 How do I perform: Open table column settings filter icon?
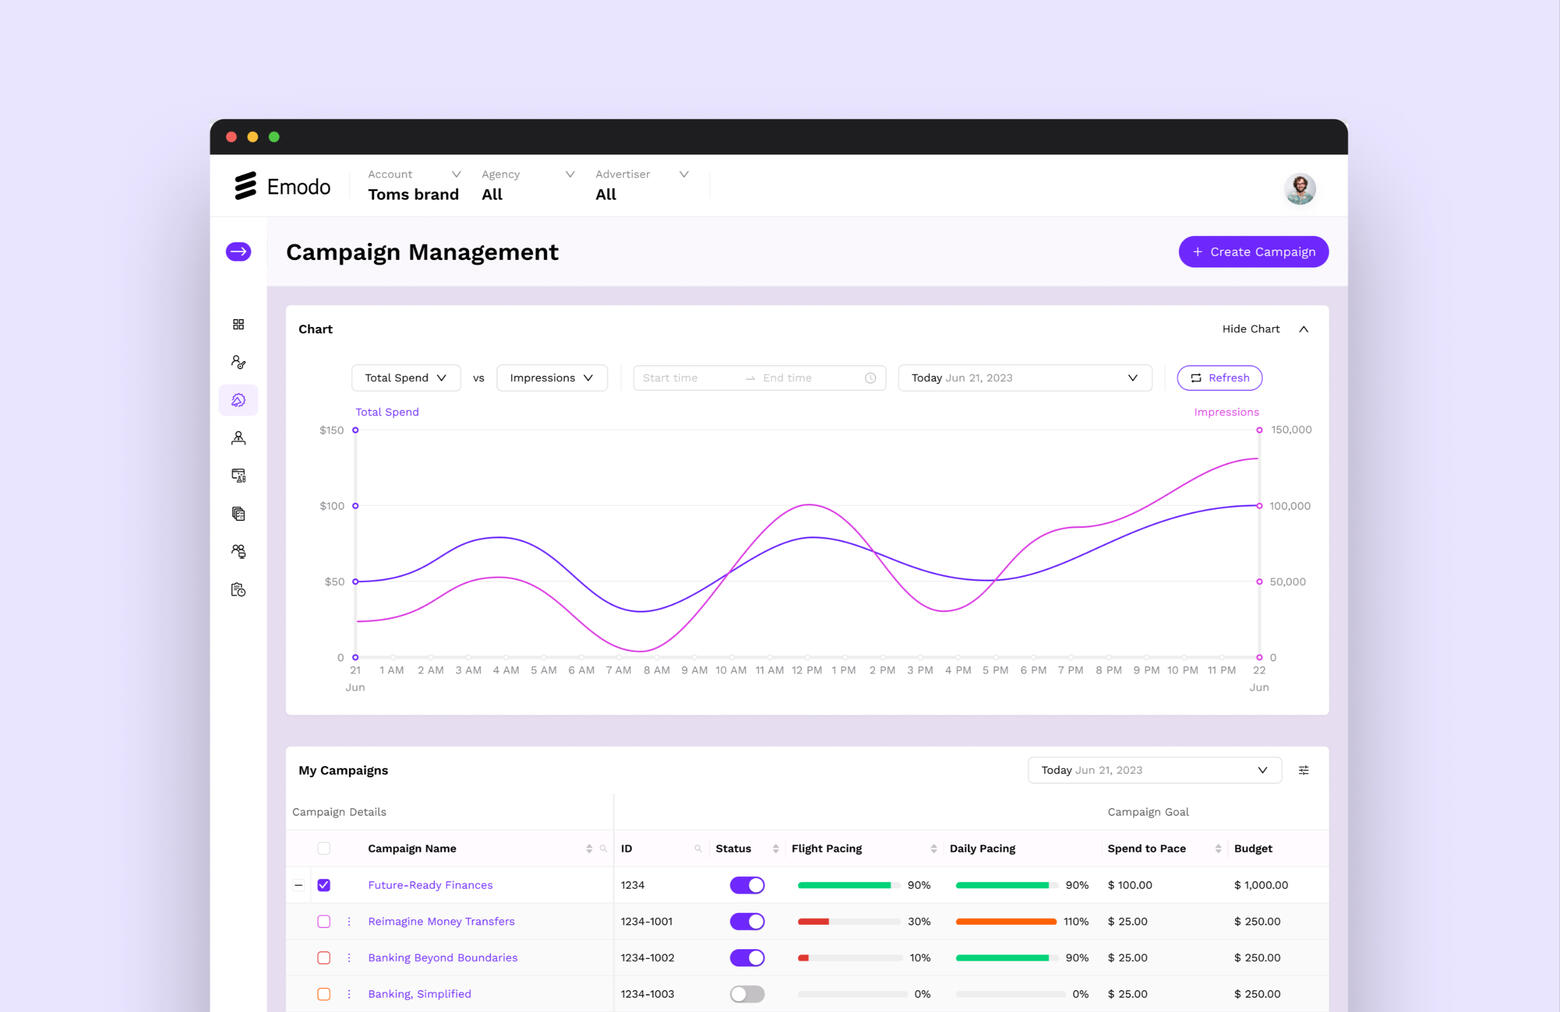(1303, 770)
